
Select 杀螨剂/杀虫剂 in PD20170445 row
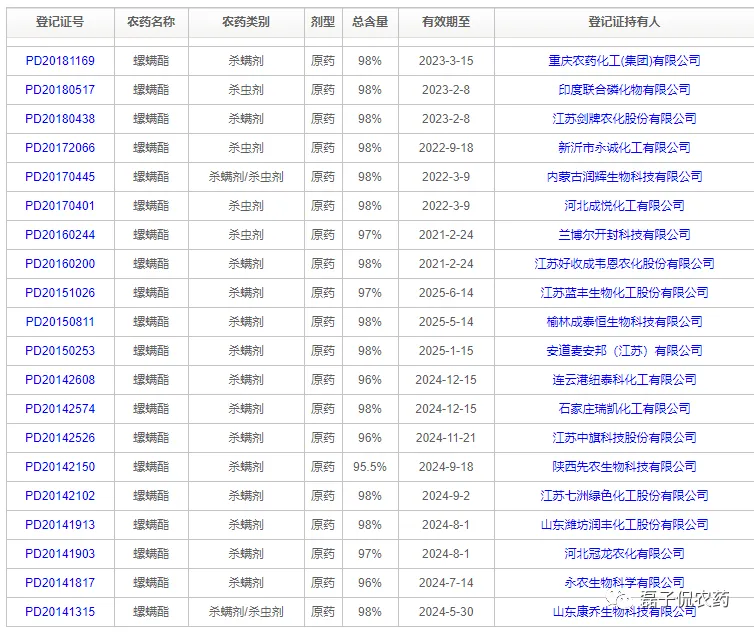coord(246,177)
